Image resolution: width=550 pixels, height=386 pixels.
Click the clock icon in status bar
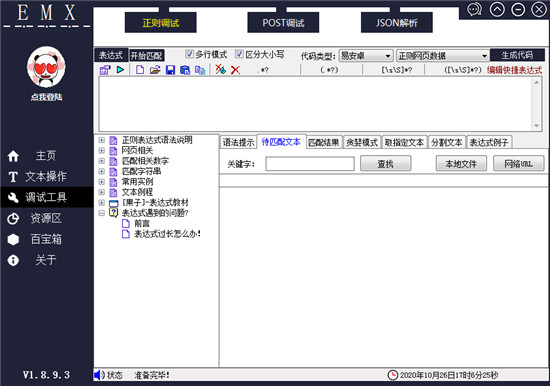tap(393, 375)
